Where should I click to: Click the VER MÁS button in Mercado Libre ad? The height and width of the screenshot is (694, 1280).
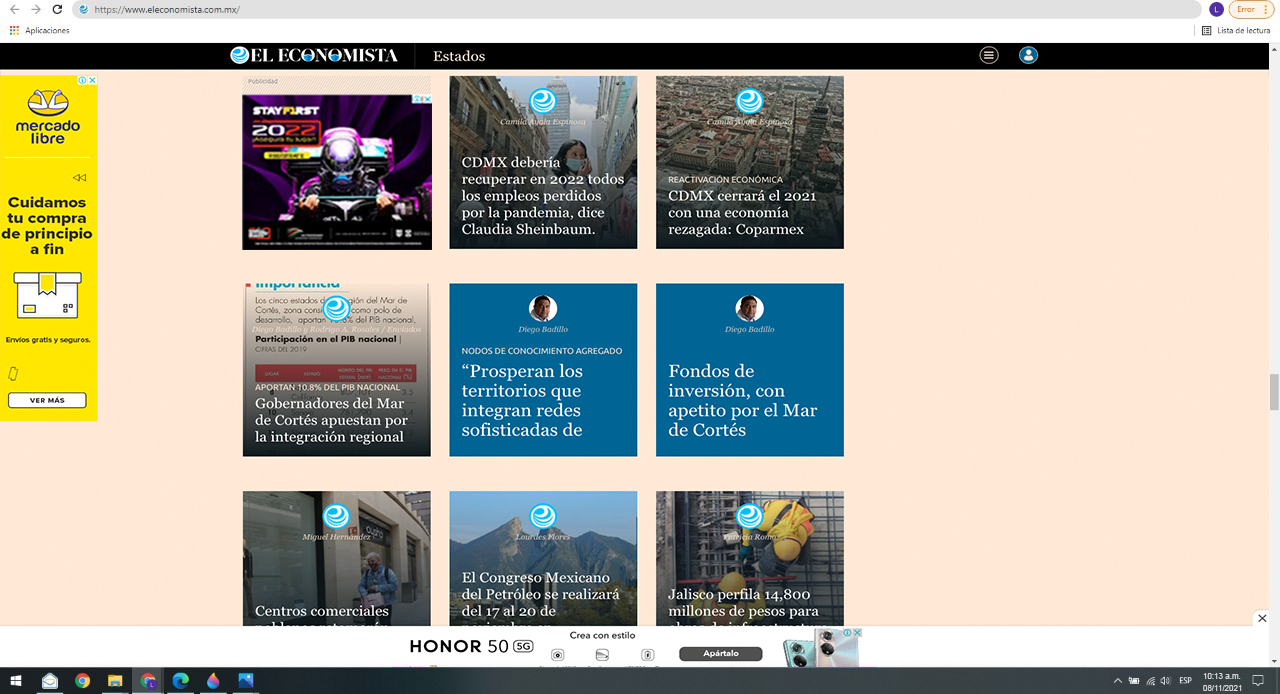click(47, 400)
